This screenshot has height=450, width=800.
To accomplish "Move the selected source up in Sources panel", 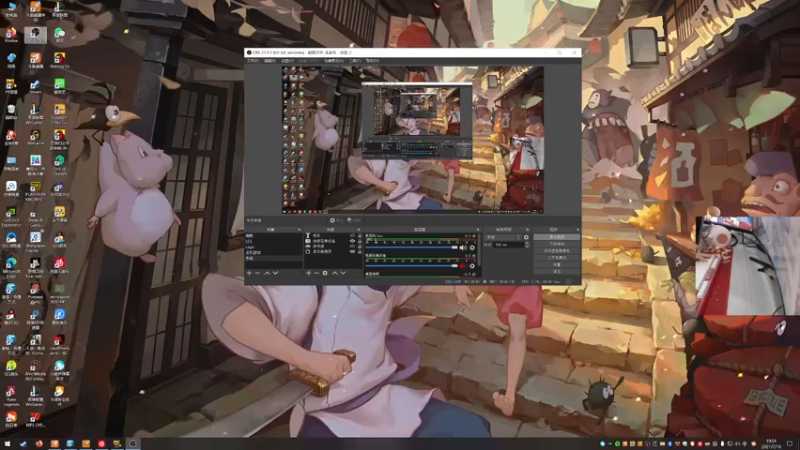I will click(x=335, y=273).
